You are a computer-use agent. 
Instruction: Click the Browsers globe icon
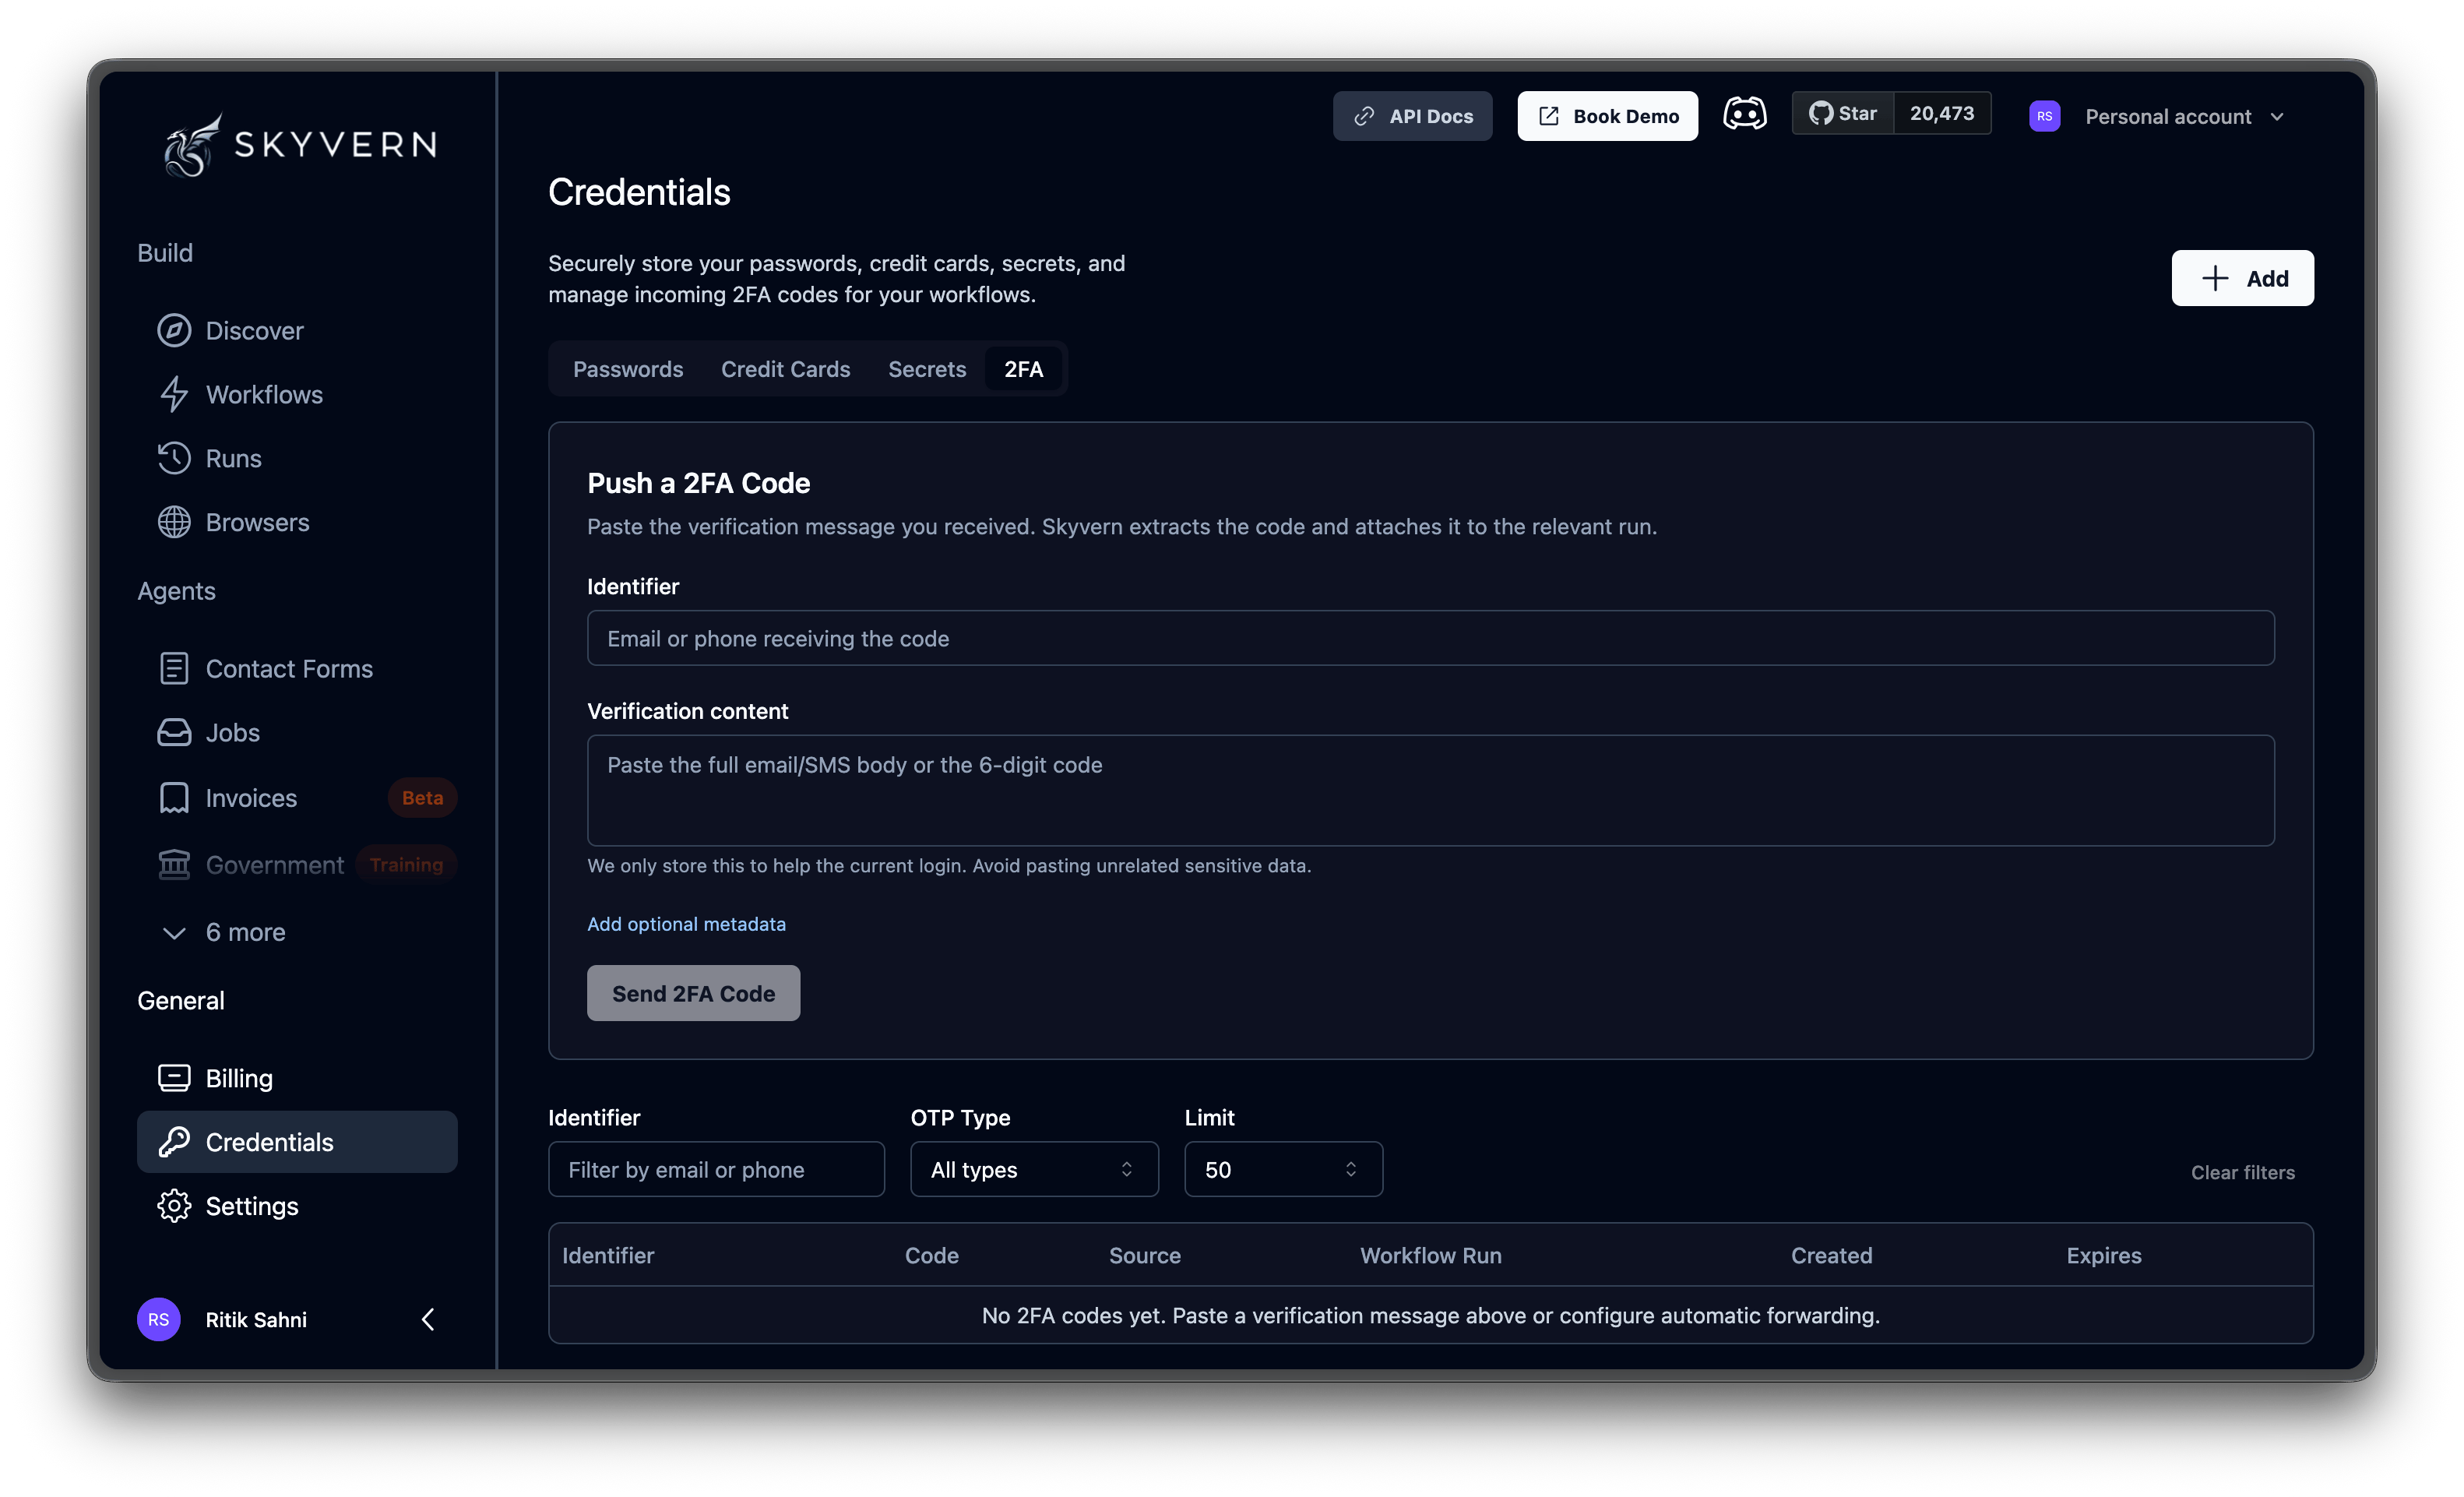point(174,522)
